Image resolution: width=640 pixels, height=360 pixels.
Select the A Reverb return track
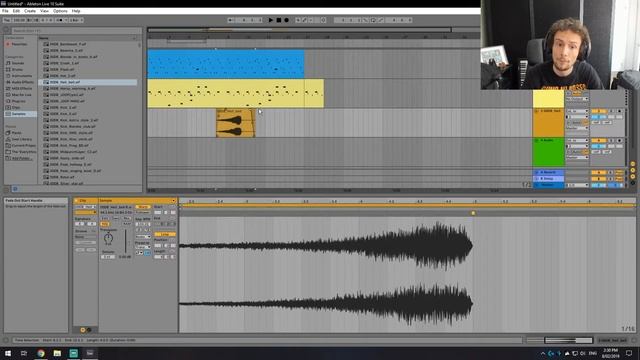(x=548, y=172)
